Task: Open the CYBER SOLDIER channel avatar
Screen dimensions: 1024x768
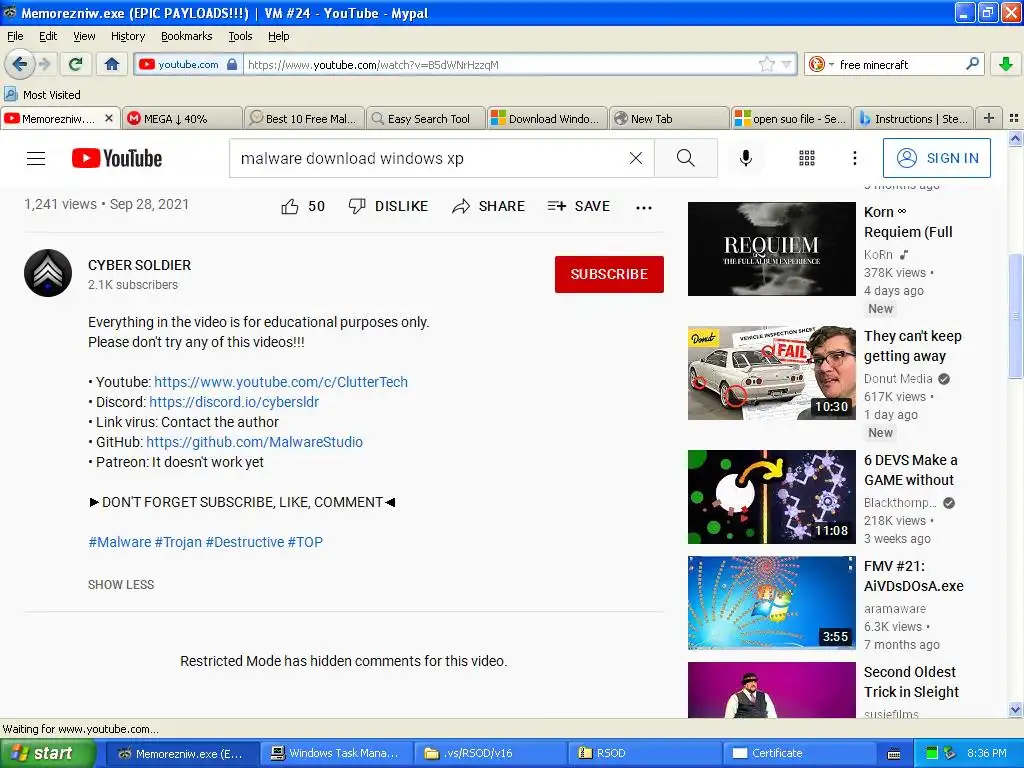Action: click(x=48, y=273)
